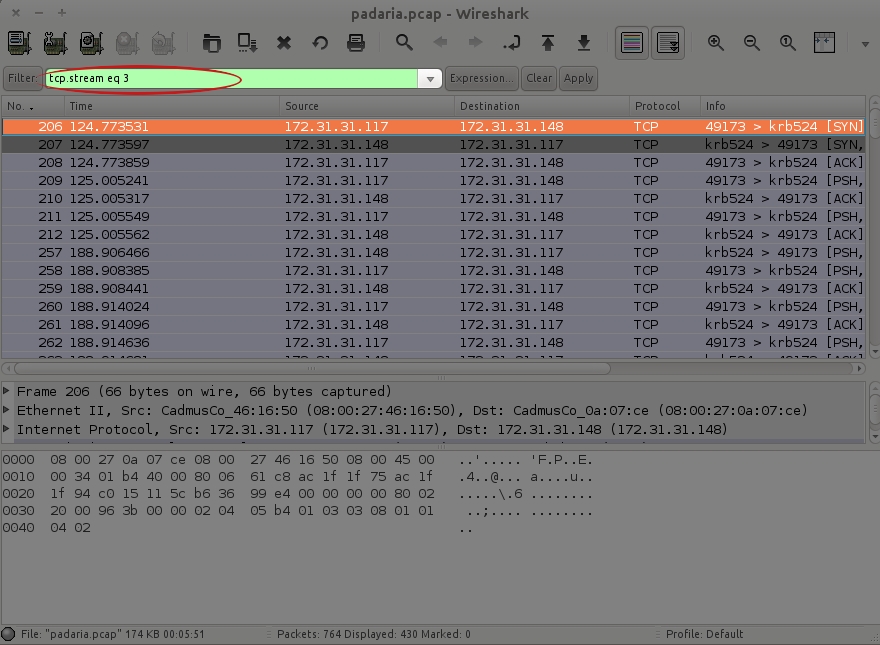The height and width of the screenshot is (645, 880).
Task: Jump to last packet icon
Action: pyautogui.click(x=584, y=43)
